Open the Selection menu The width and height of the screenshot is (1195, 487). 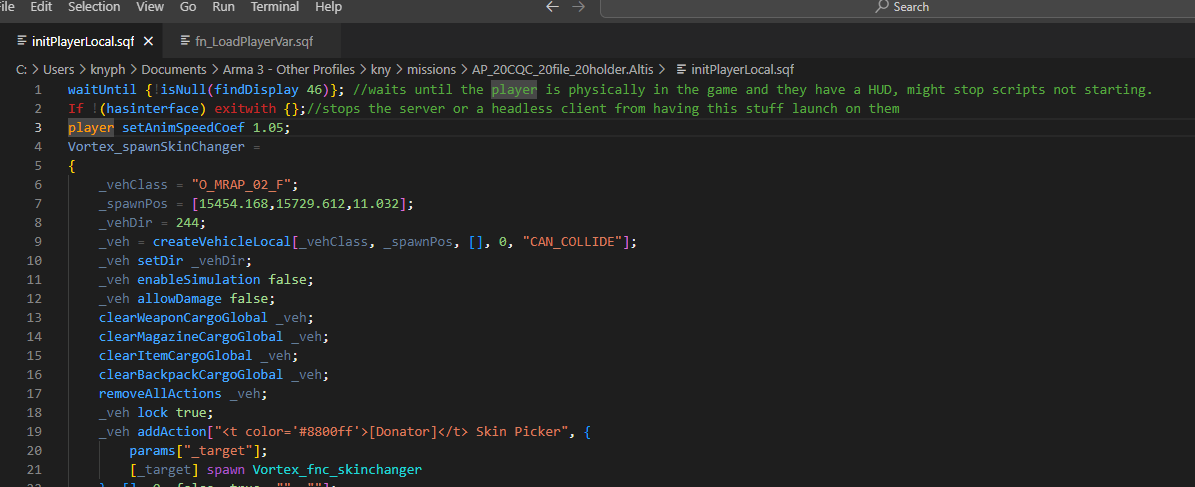[95, 7]
